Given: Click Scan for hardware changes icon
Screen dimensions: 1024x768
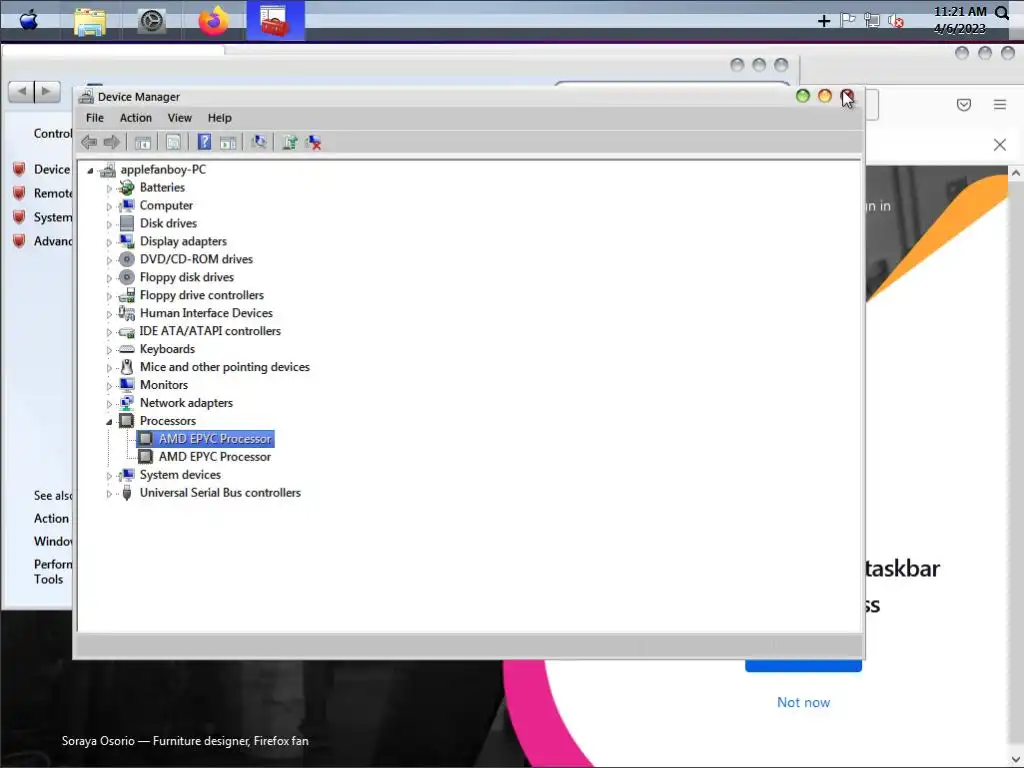Looking at the screenshot, I should (259, 142).
